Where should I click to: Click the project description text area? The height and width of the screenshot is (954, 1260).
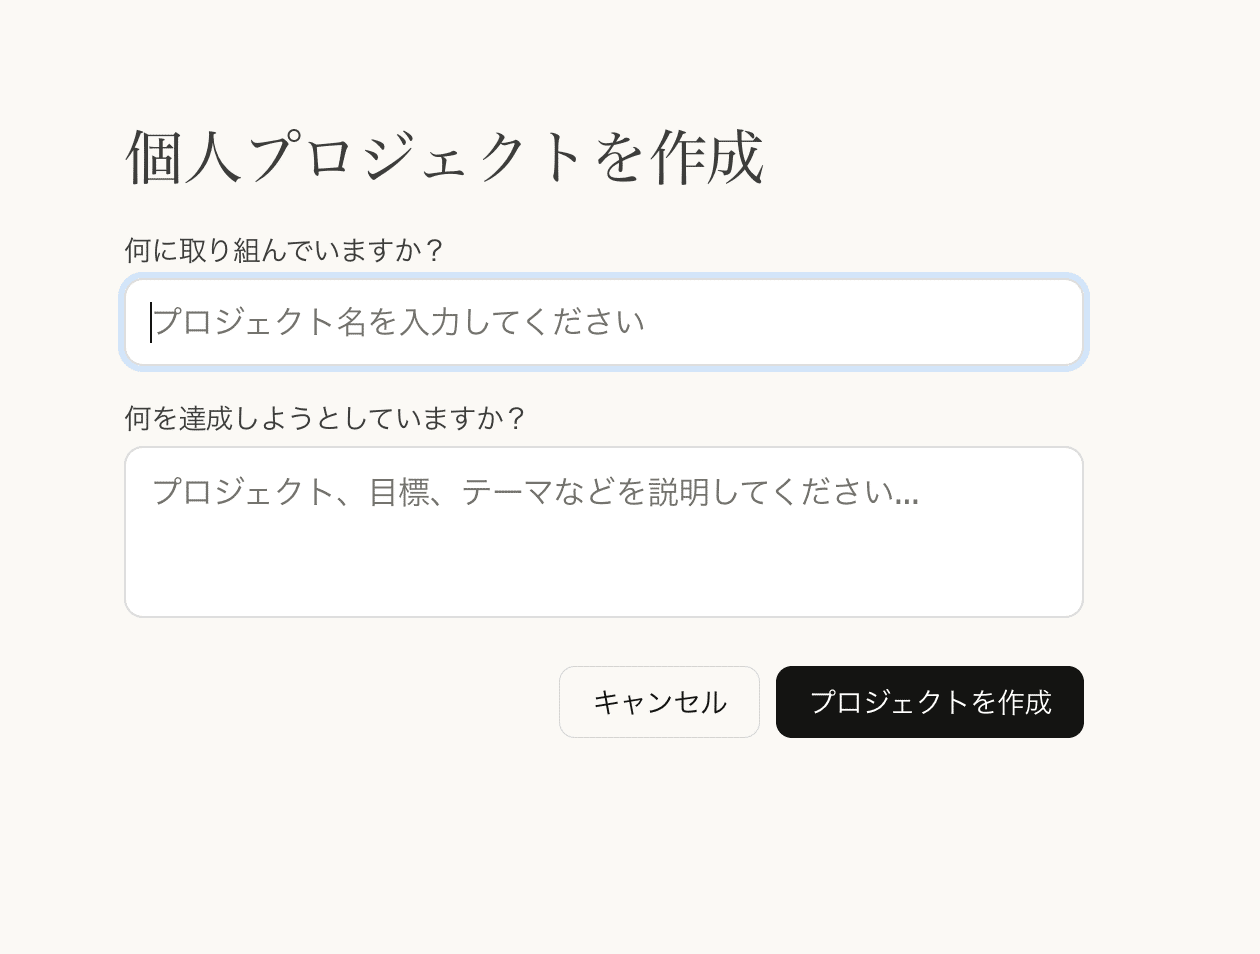pos(603,532)
